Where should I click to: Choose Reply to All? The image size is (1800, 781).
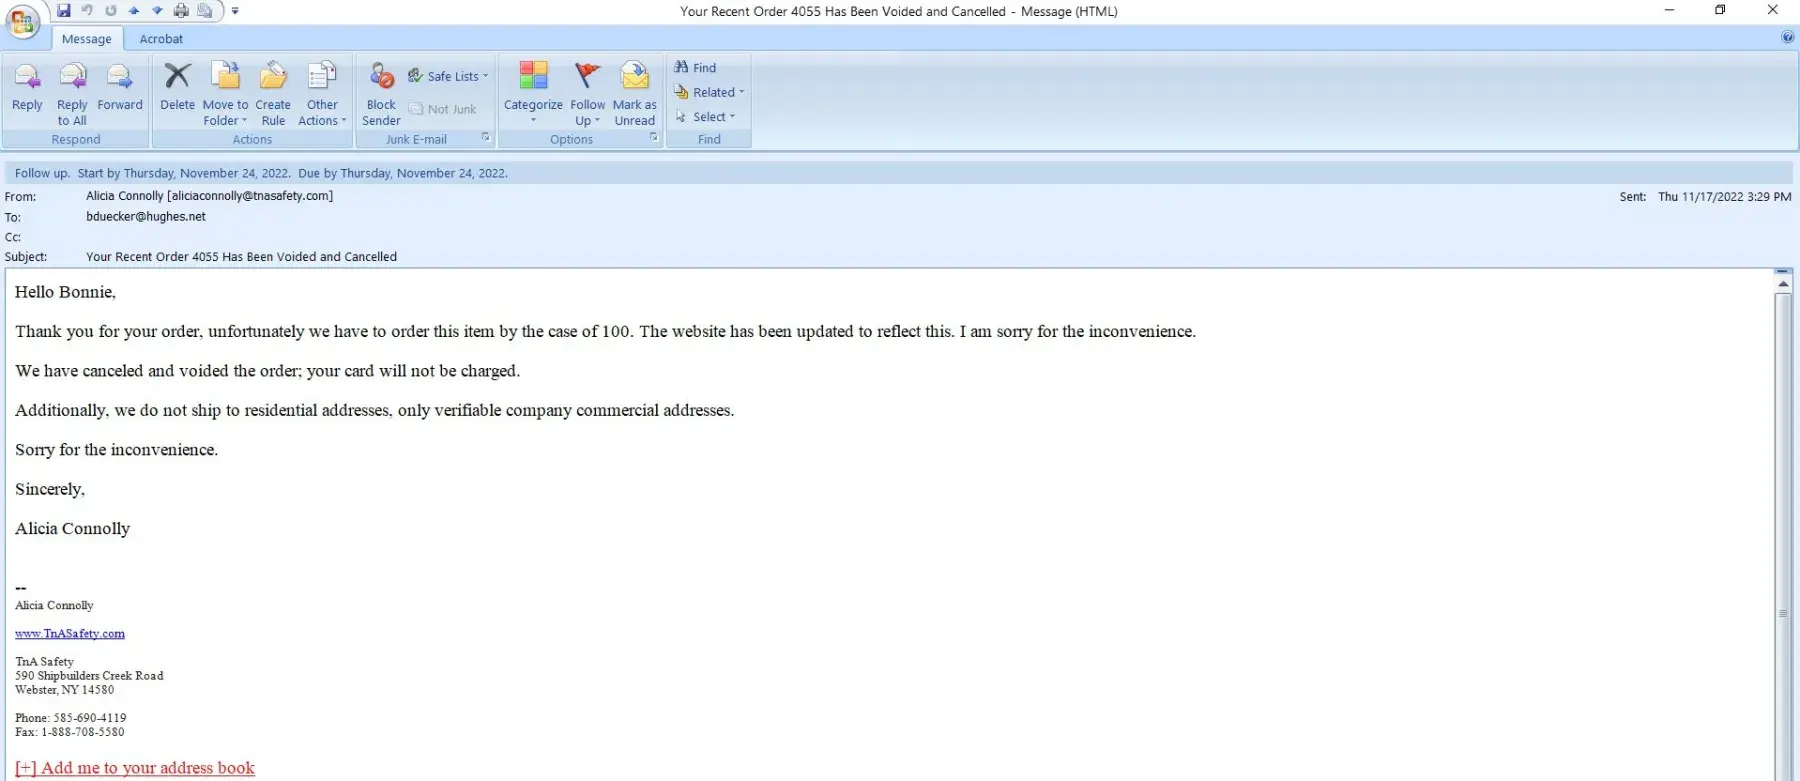[x=72, y=94]
